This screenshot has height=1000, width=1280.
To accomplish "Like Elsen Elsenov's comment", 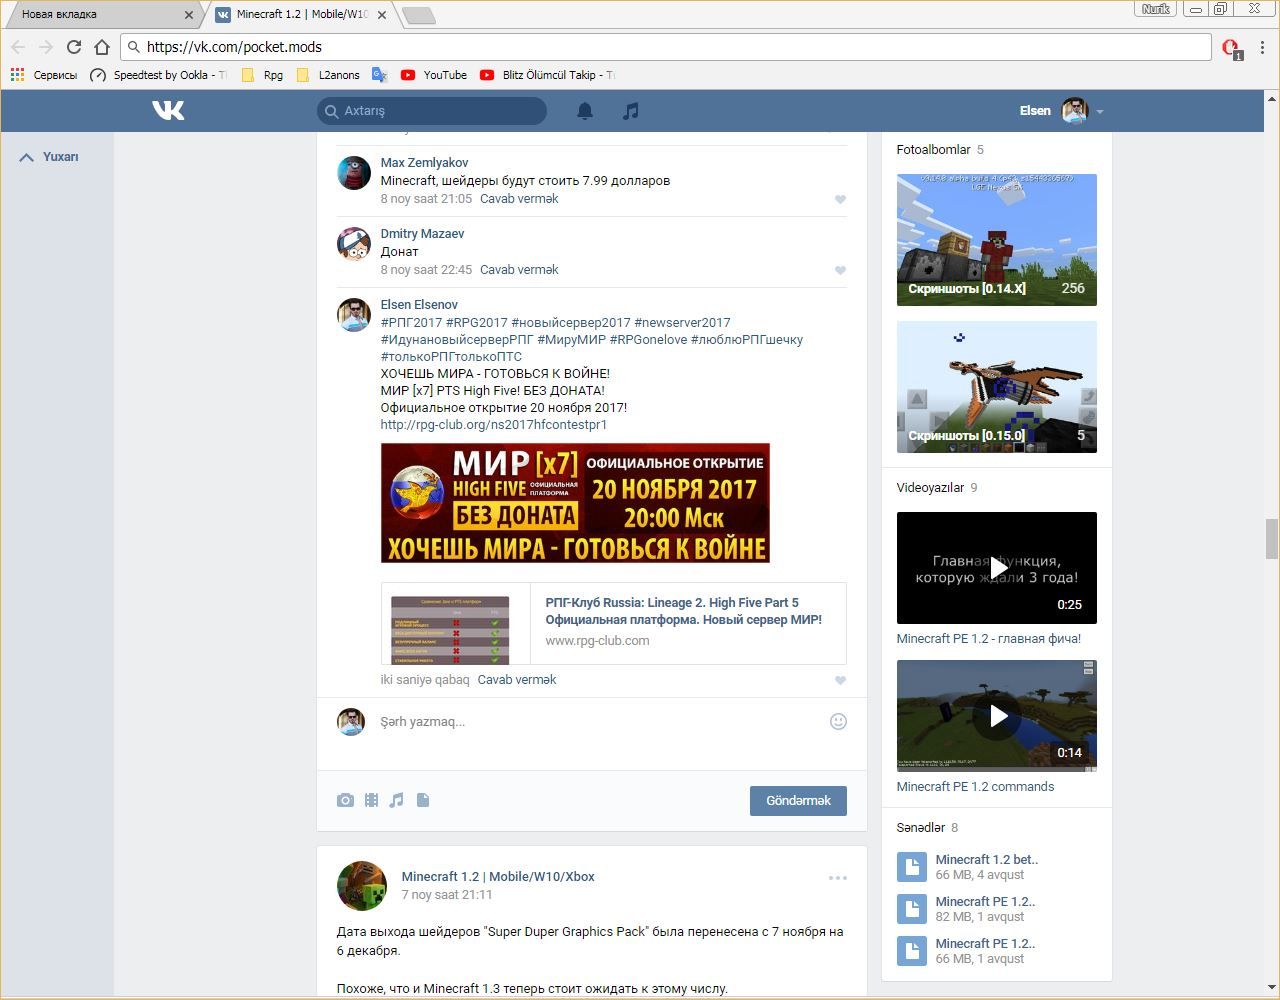I will pyautogui.click(x=840, y=680).
